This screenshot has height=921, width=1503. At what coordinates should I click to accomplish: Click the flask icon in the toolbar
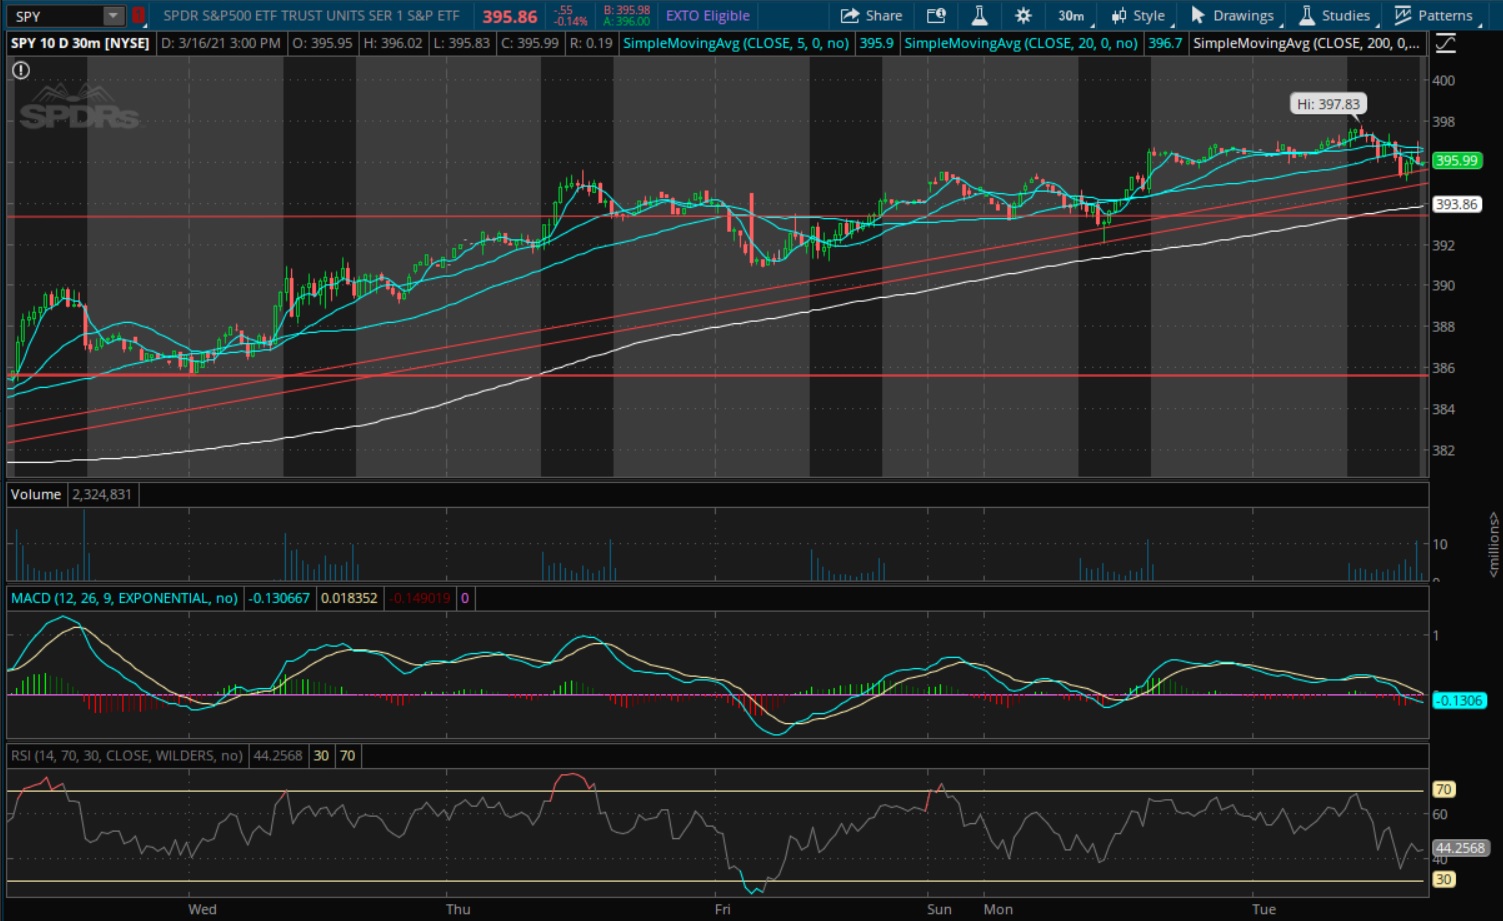(979, 16)
